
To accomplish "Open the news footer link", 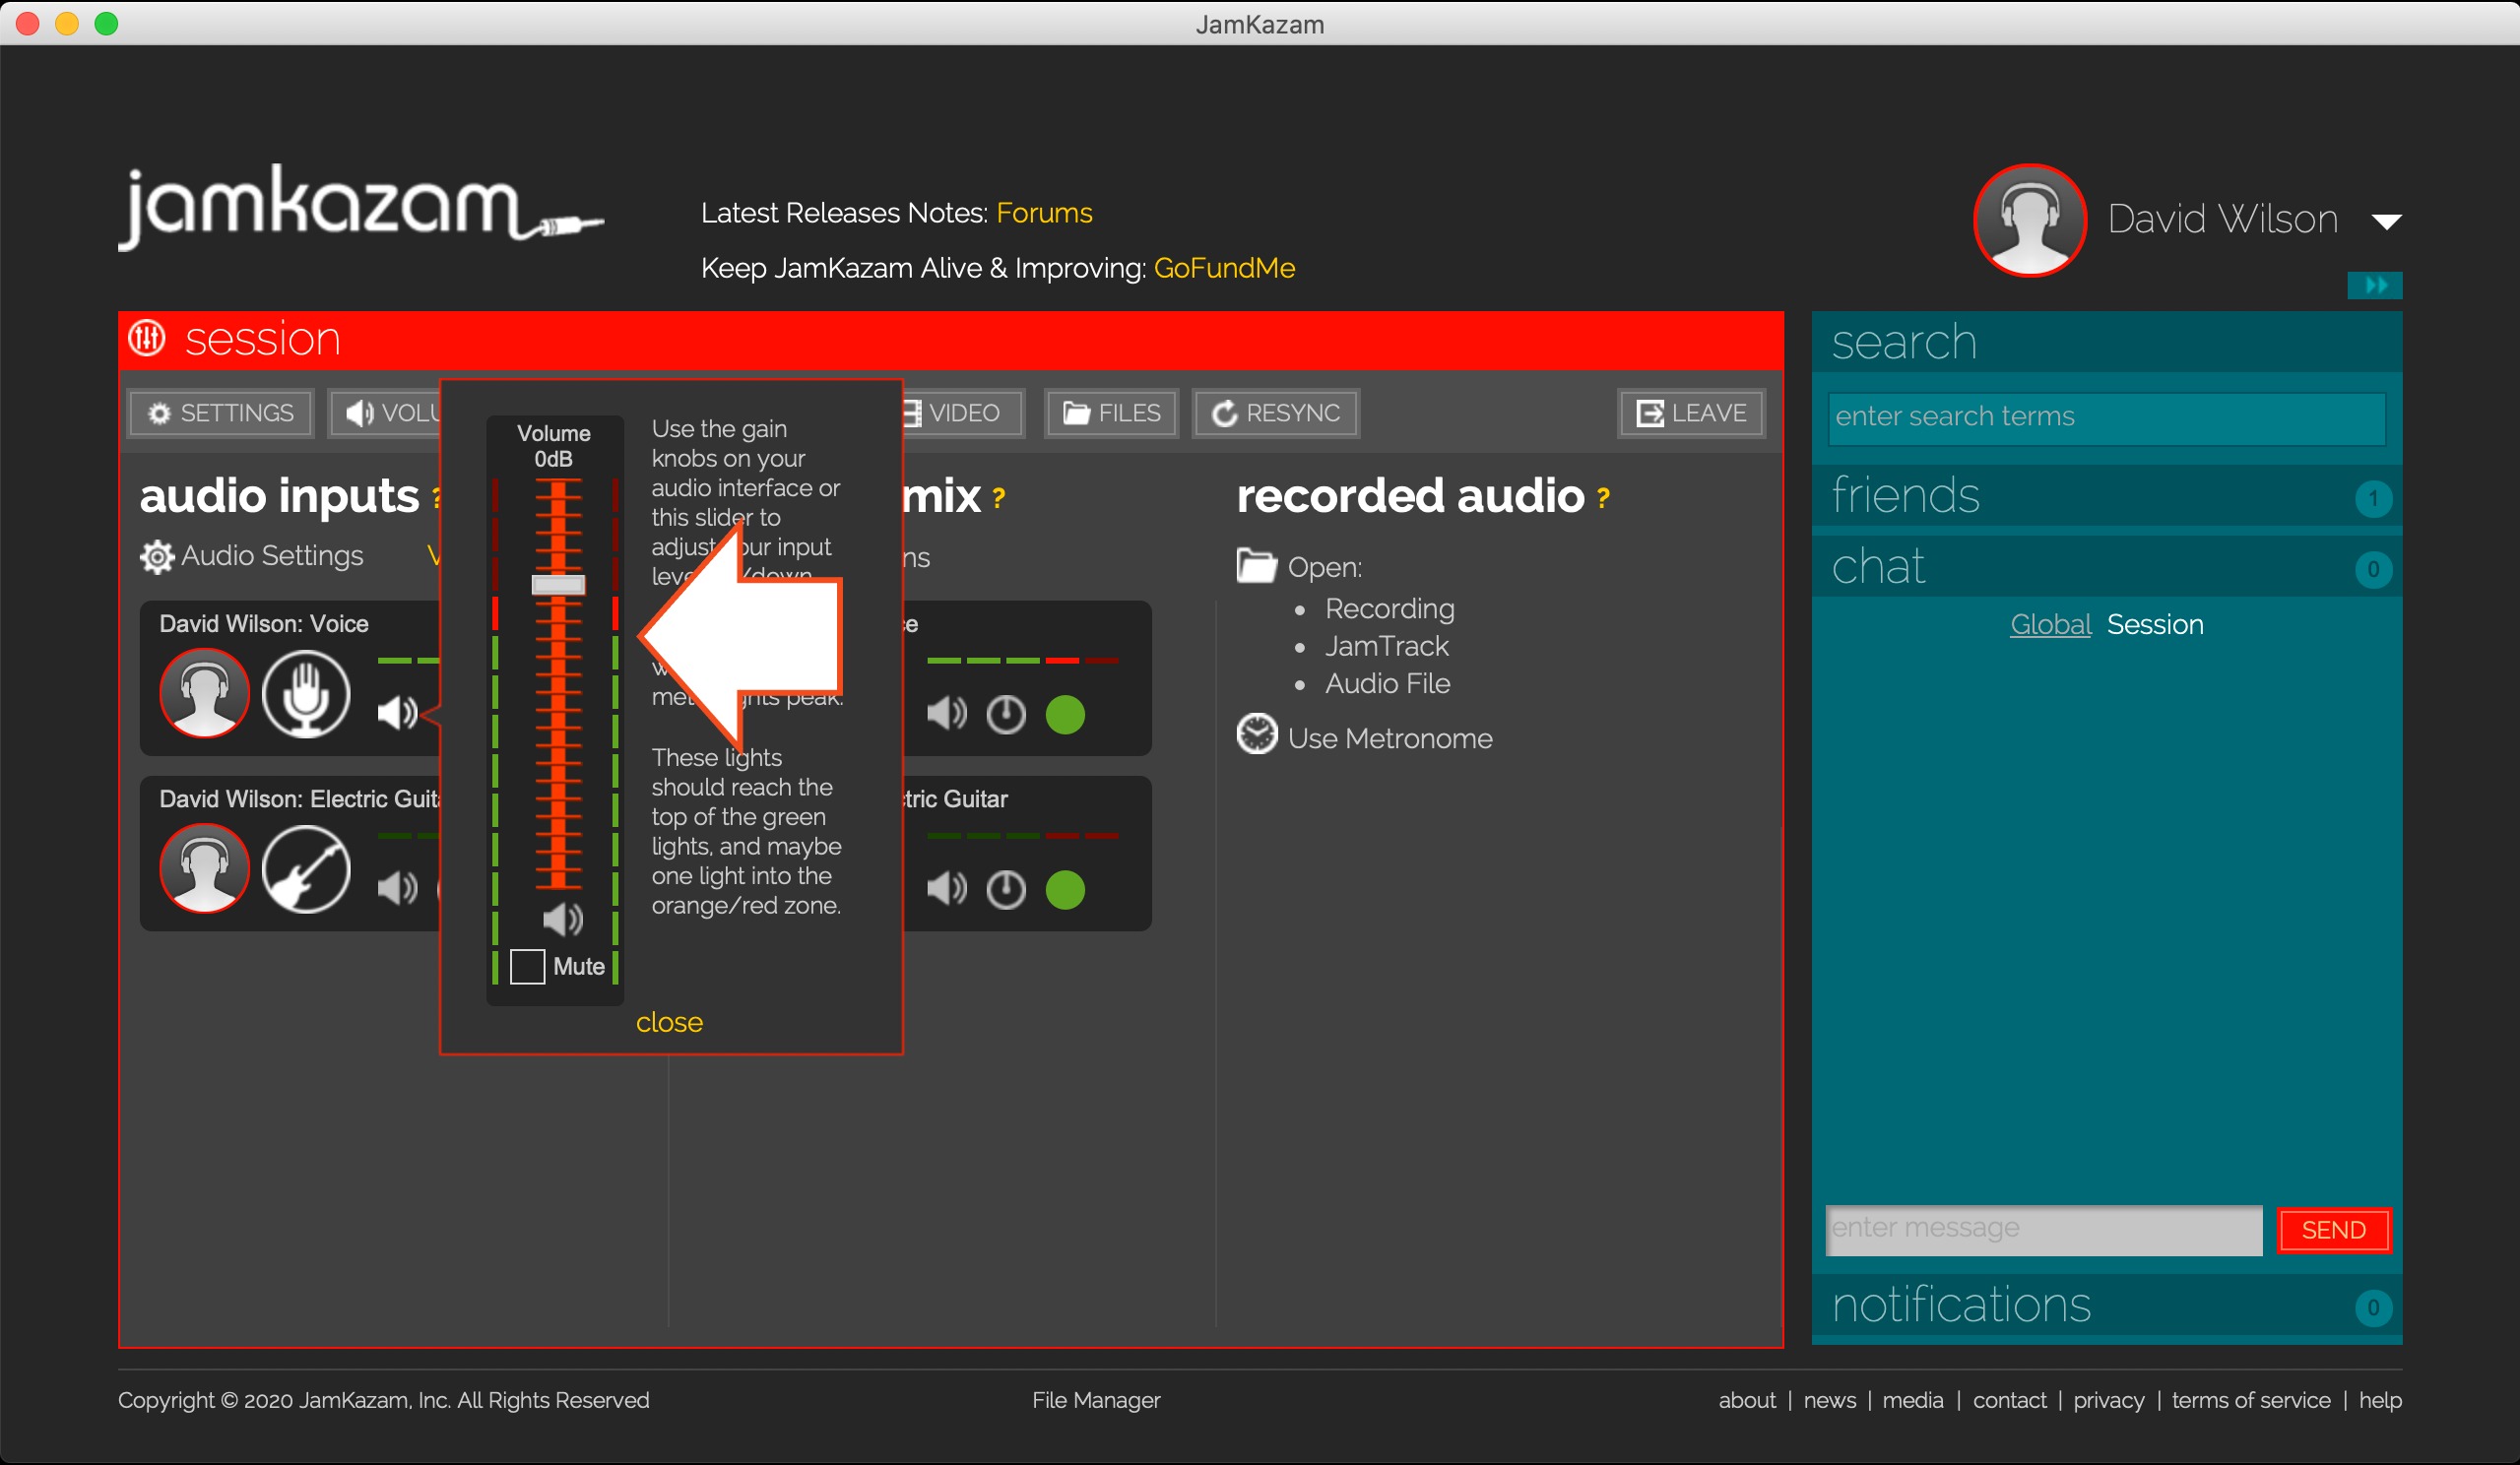I will [1830, 1400].
